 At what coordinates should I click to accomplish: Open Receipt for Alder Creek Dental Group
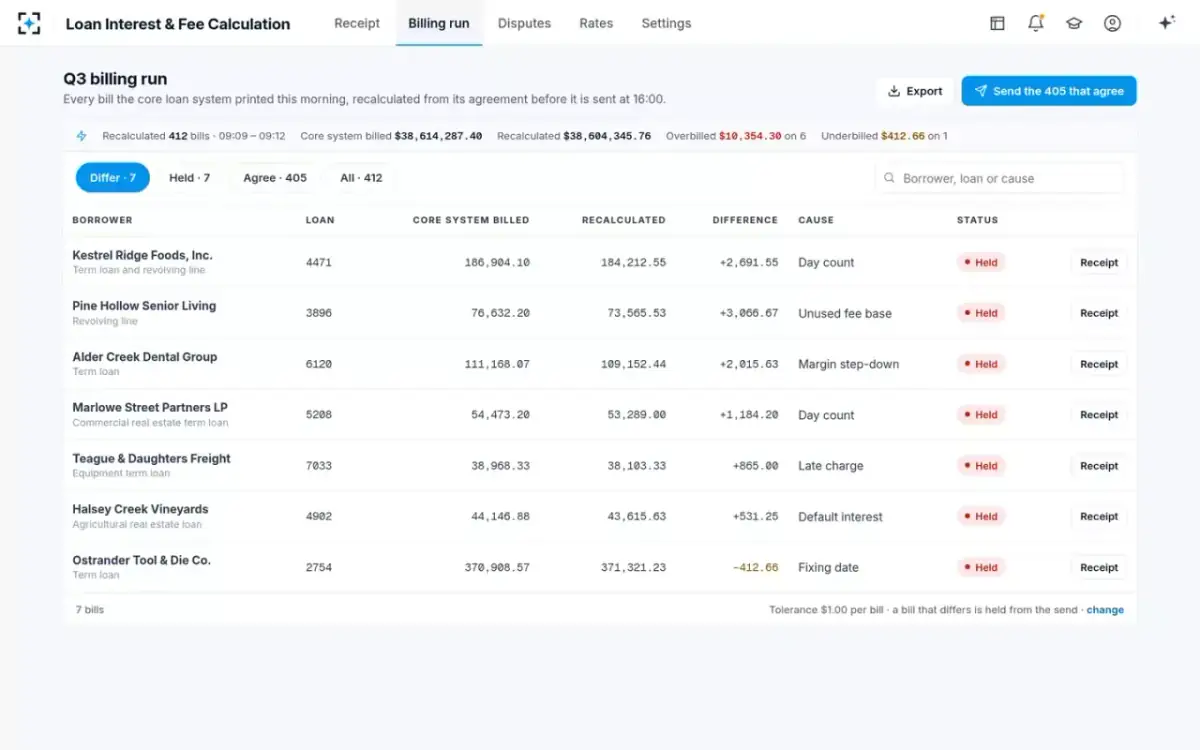[1099, 364]
